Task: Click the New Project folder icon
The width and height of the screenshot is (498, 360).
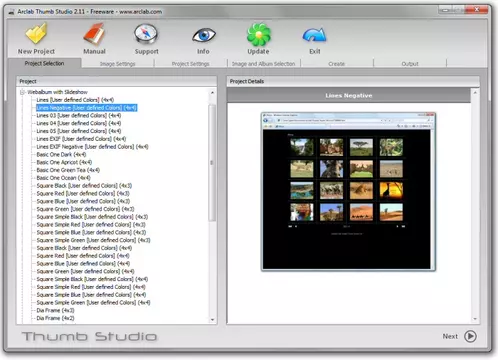Action: tap(36, 34)
